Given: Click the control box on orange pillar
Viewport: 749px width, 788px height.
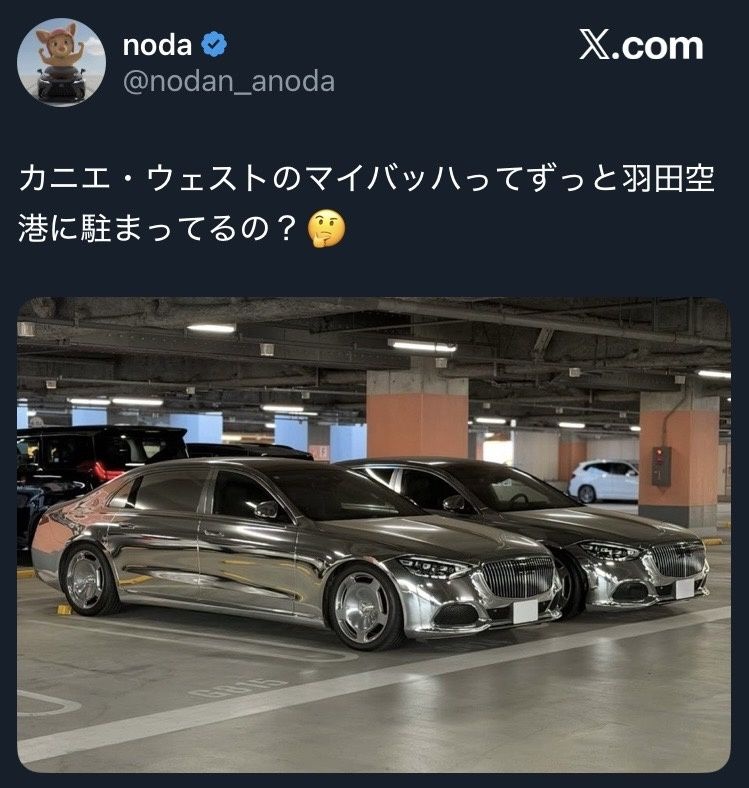Looking at the screenshot, I should (661, 466).
